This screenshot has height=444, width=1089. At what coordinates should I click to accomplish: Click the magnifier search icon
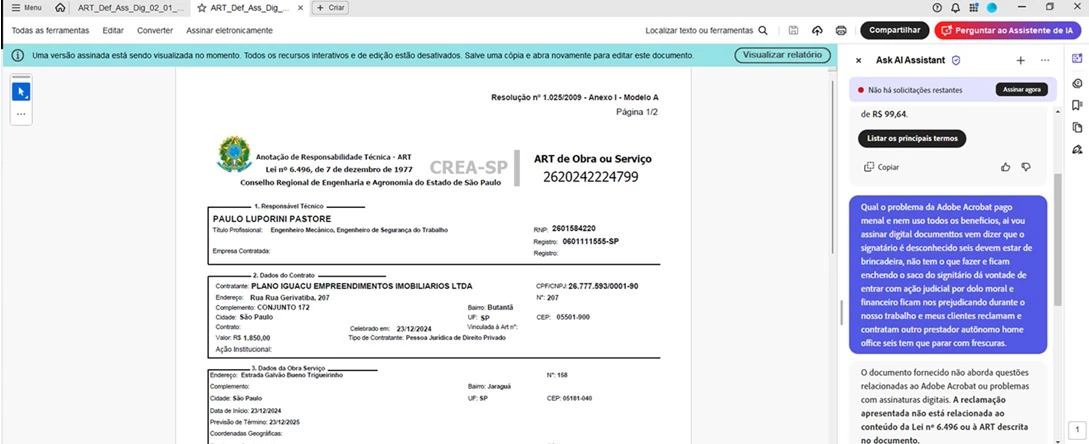tap(763, 31)
